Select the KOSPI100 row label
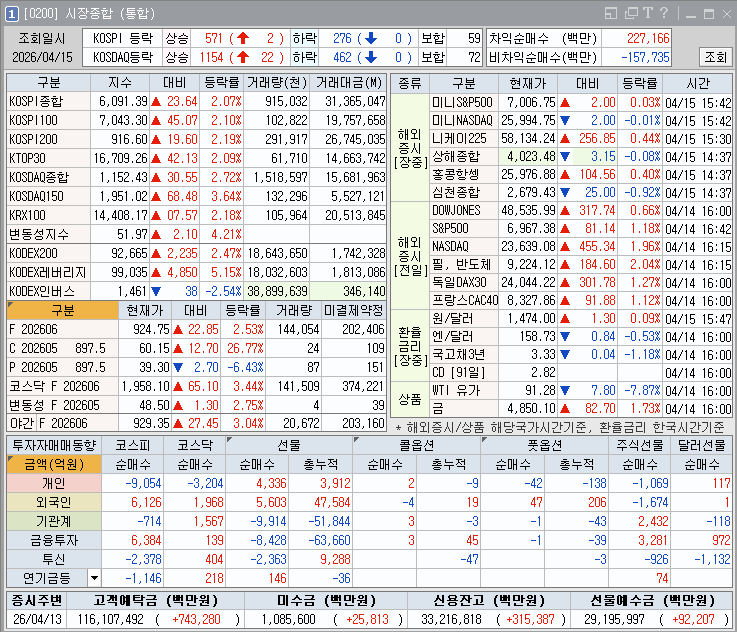The height and width of the screenshot is (632, 737). point(48,120)
